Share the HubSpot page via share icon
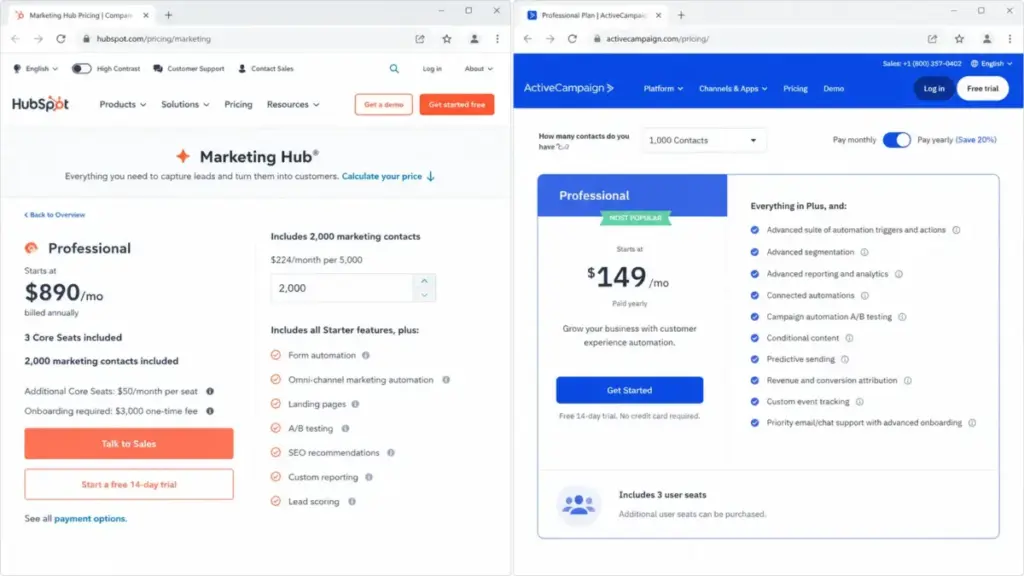The height and width of the screenshot is (576, 1024). [420, 39]
